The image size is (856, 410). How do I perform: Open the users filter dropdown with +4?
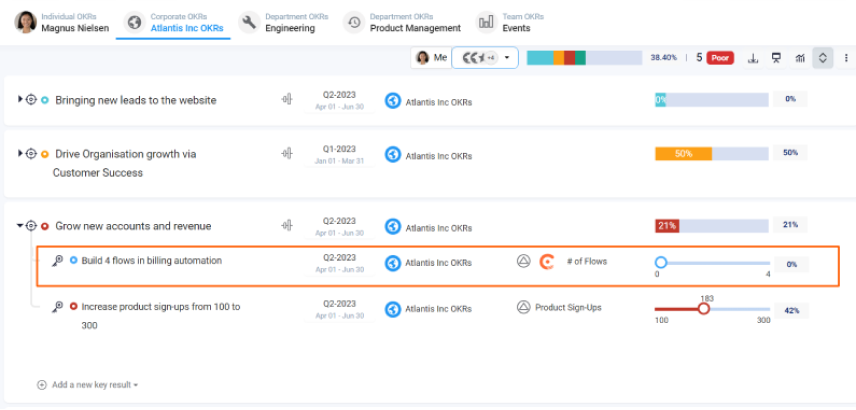(485, 57)
